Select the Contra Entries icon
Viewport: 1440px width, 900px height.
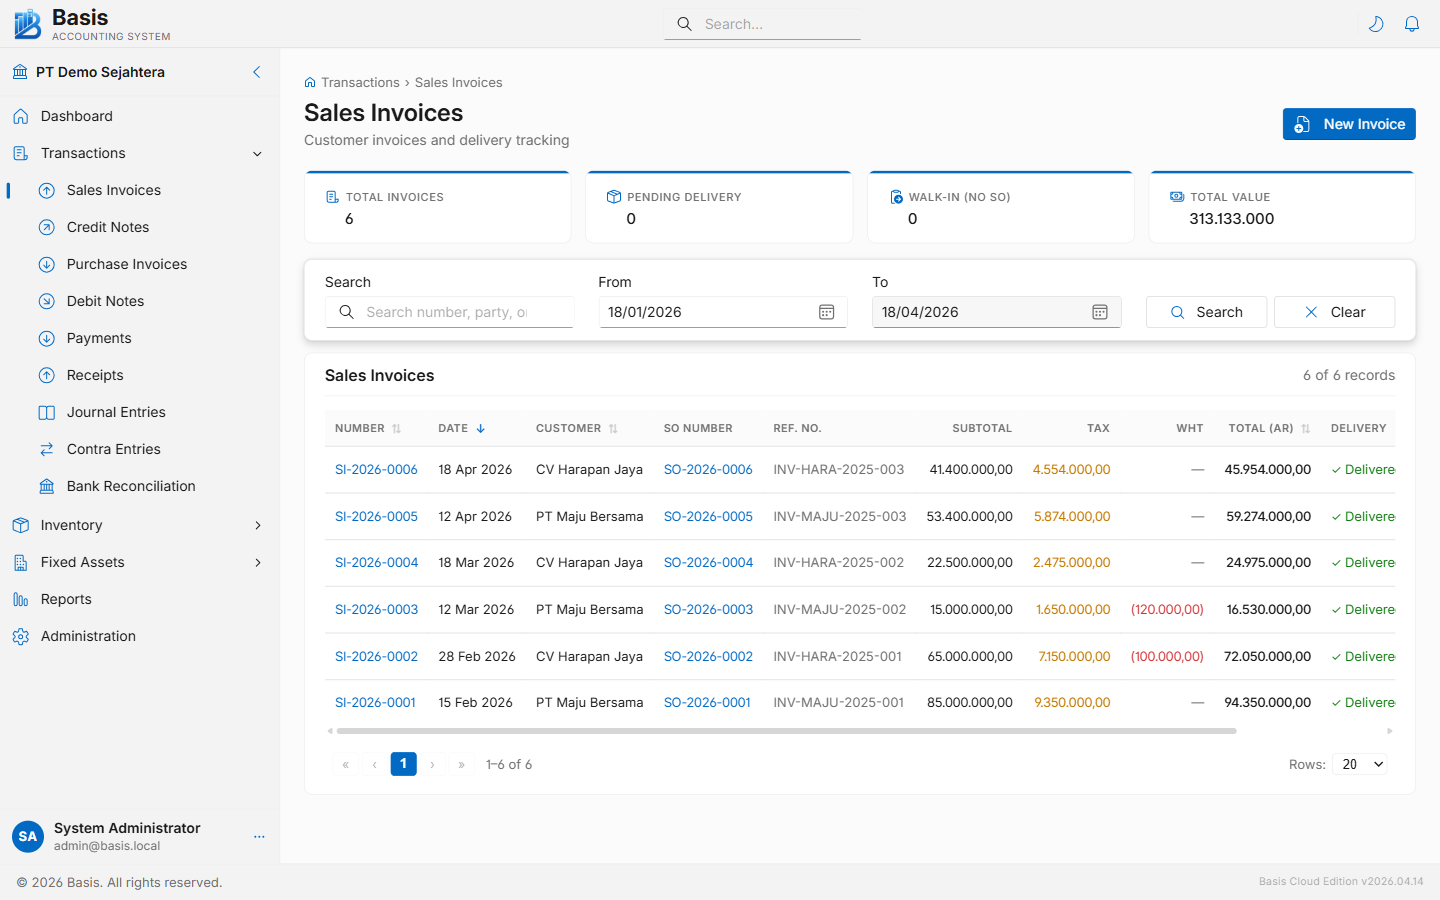pyautogui.click(x=46, y=448)
